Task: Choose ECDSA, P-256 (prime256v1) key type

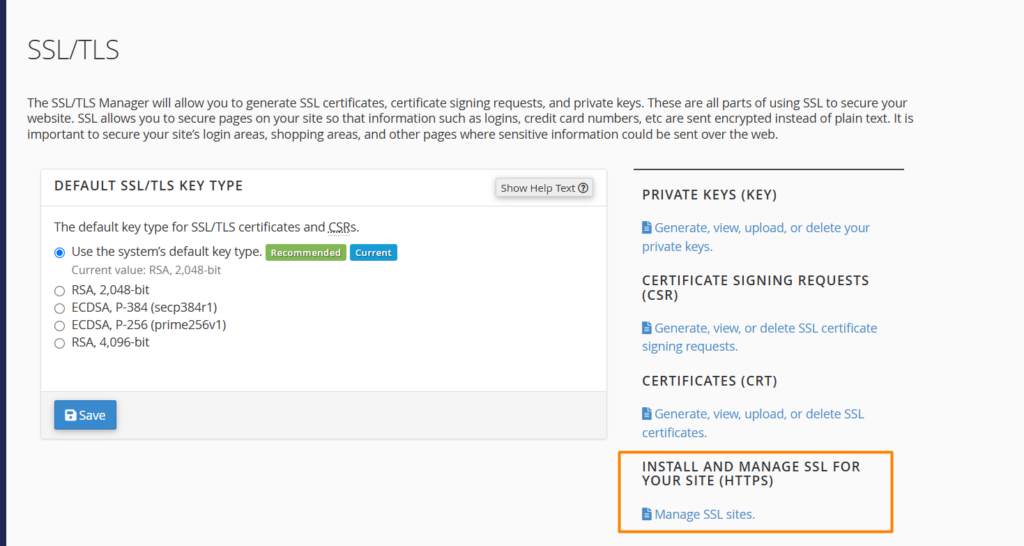Action: coord(60,325)
